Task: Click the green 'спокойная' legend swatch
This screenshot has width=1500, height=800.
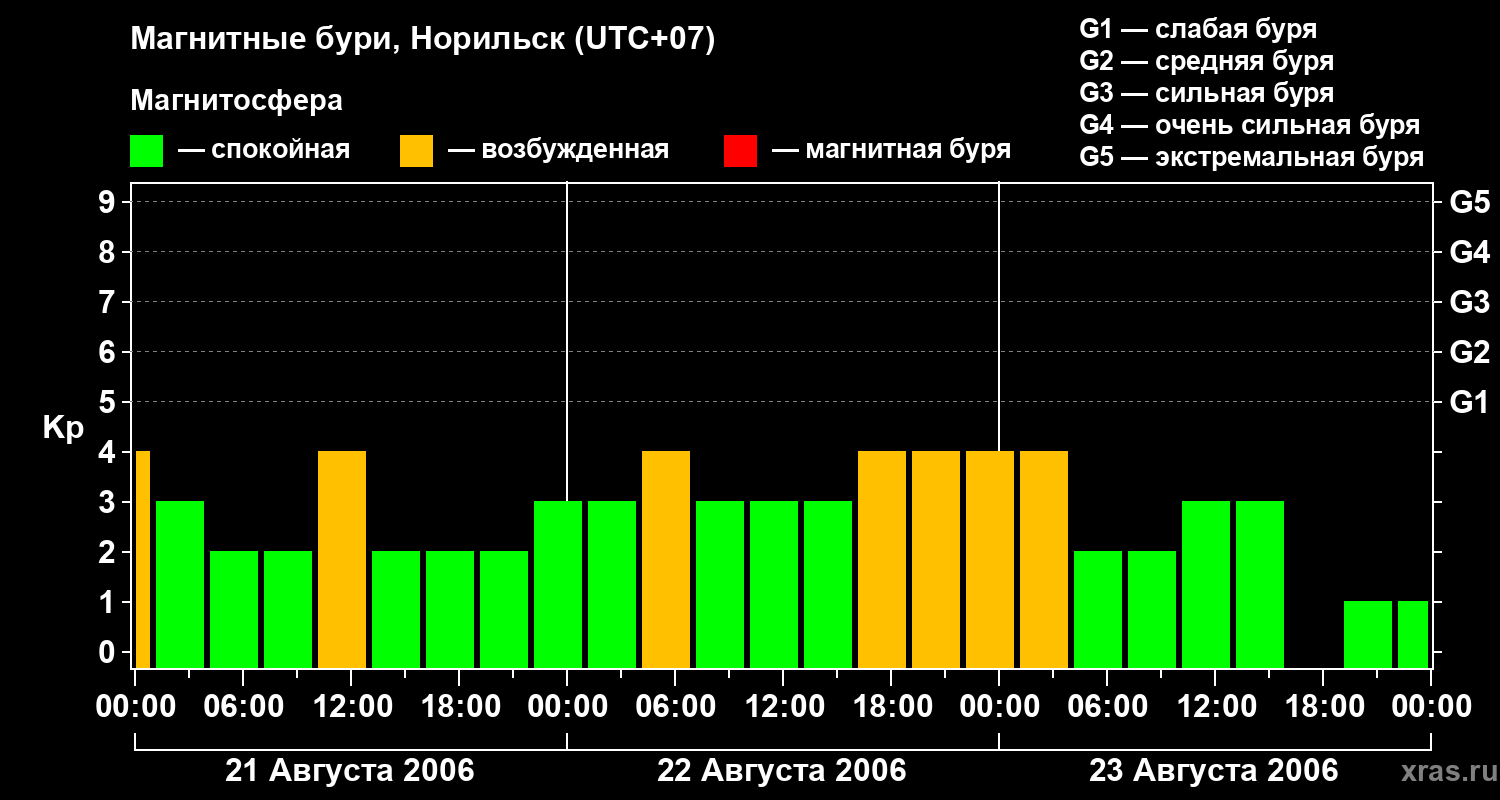Action: [x=146, y=151]
